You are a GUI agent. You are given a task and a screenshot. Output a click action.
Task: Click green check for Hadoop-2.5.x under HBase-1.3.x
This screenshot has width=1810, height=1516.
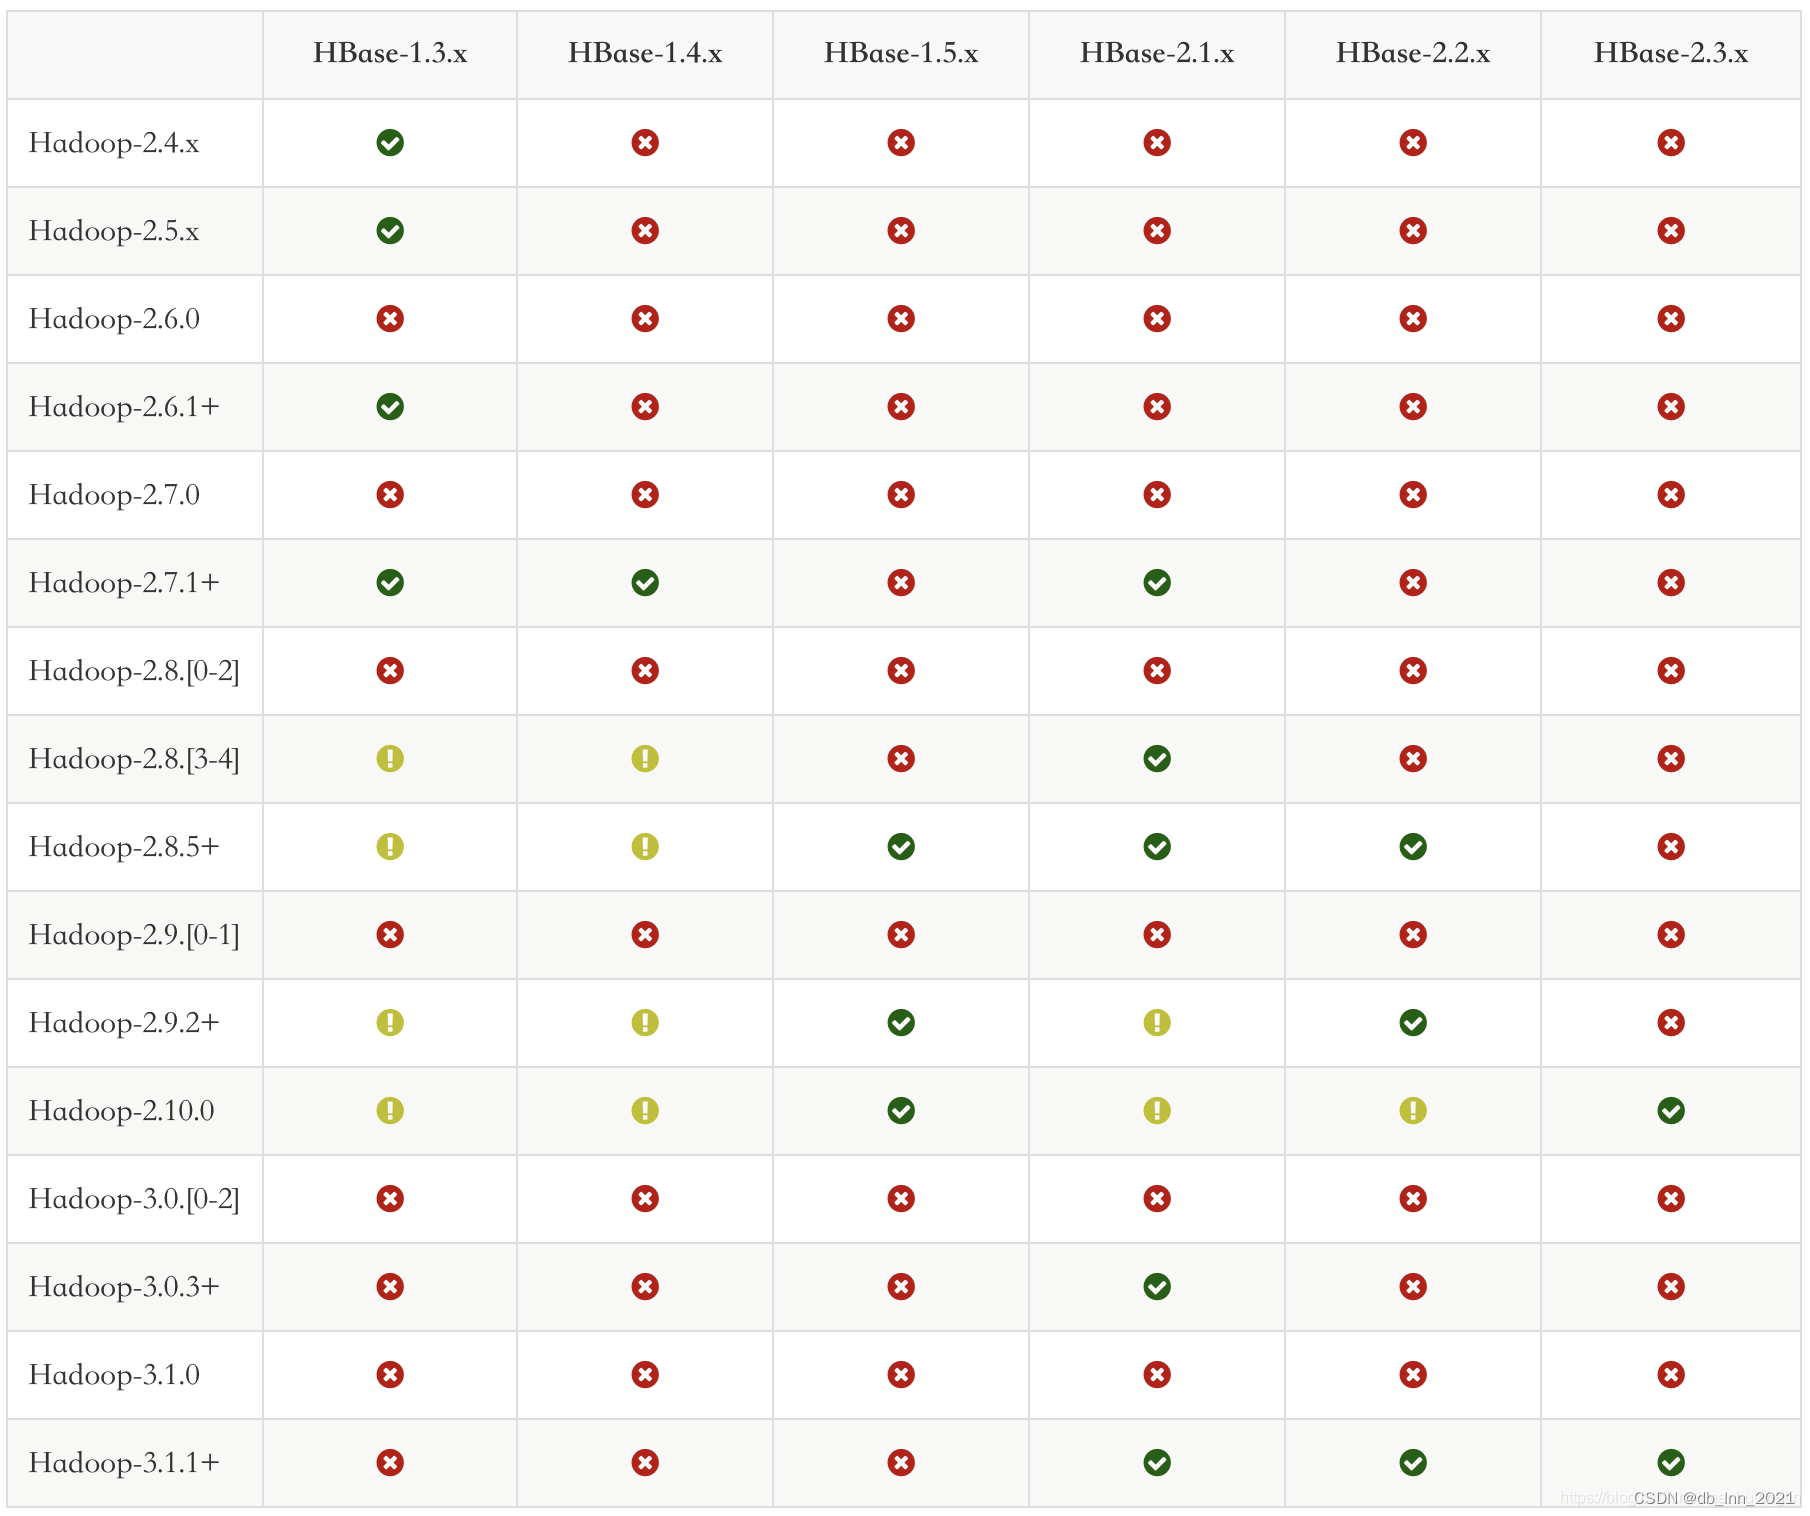(x=390, y=231)
